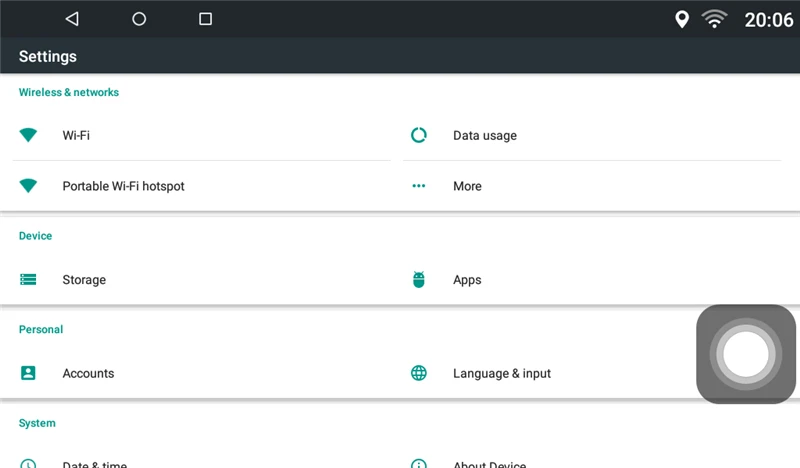The height and width of the screenshot is (468, 800).
Task: Open the Wi-Fi settings entry
Action: (x=202, y=135)
